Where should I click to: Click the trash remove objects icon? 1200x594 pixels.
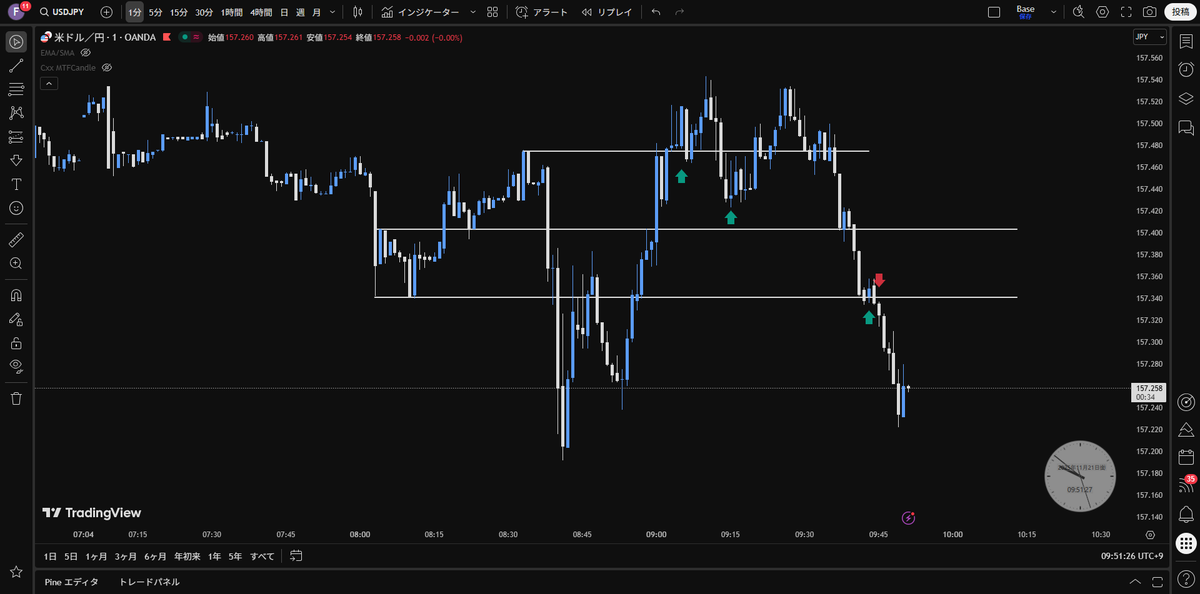tap(16, 398)
